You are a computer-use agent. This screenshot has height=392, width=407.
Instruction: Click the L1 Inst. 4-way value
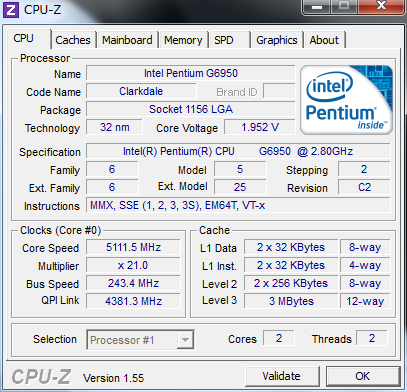pyautogui.click(x=365, y=265)
